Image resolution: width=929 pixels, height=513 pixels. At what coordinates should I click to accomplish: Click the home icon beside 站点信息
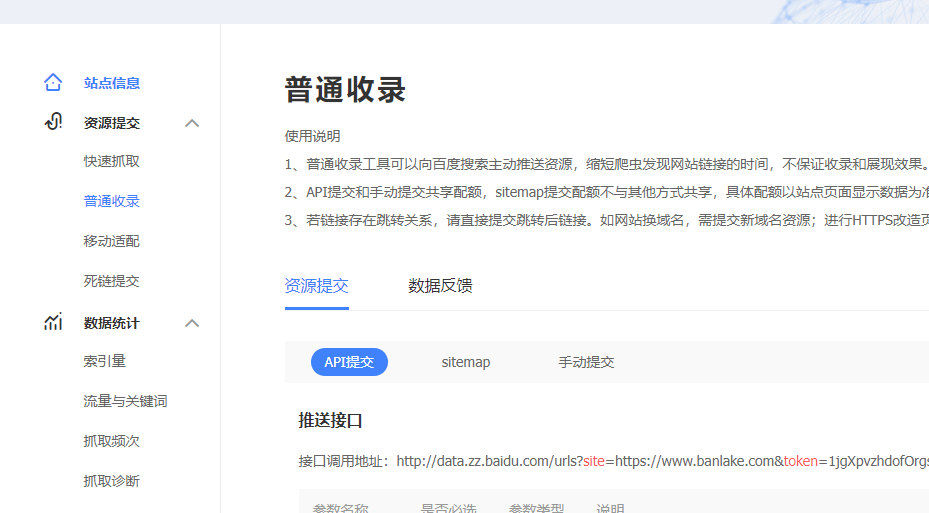pos(53,82)
